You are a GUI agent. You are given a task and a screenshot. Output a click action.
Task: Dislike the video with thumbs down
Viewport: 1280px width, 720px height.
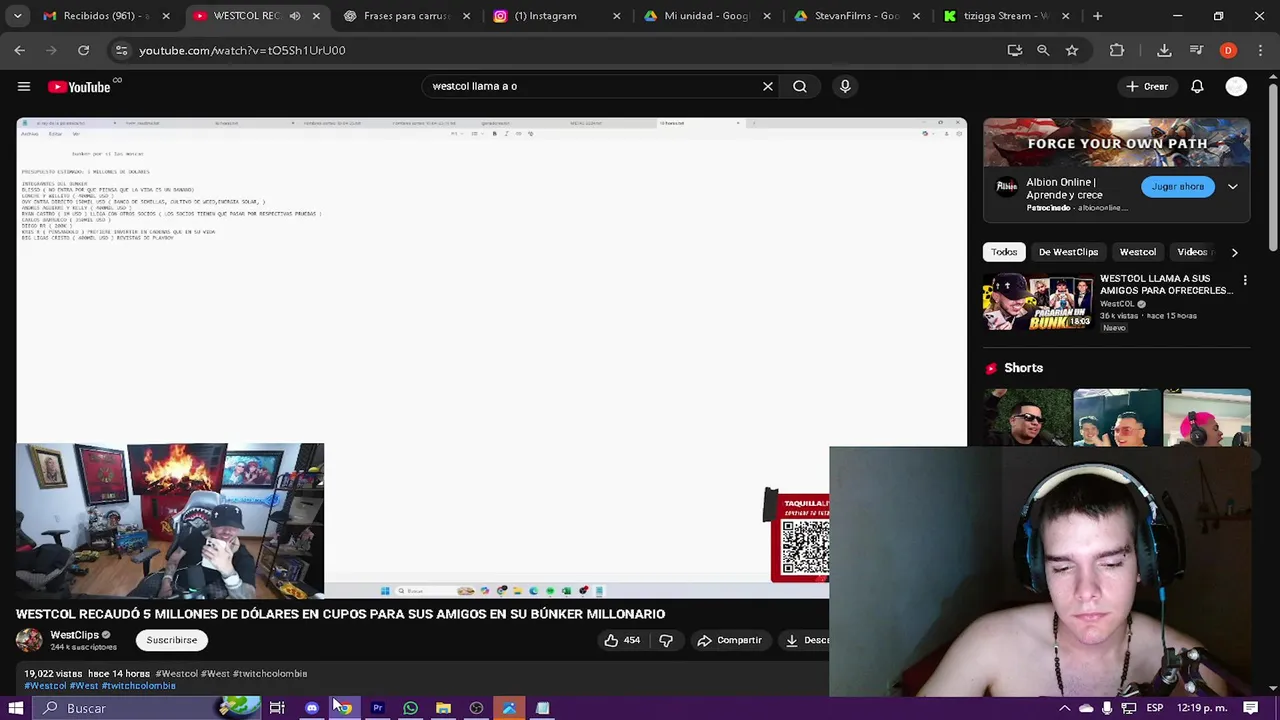(x=666, y=640)
